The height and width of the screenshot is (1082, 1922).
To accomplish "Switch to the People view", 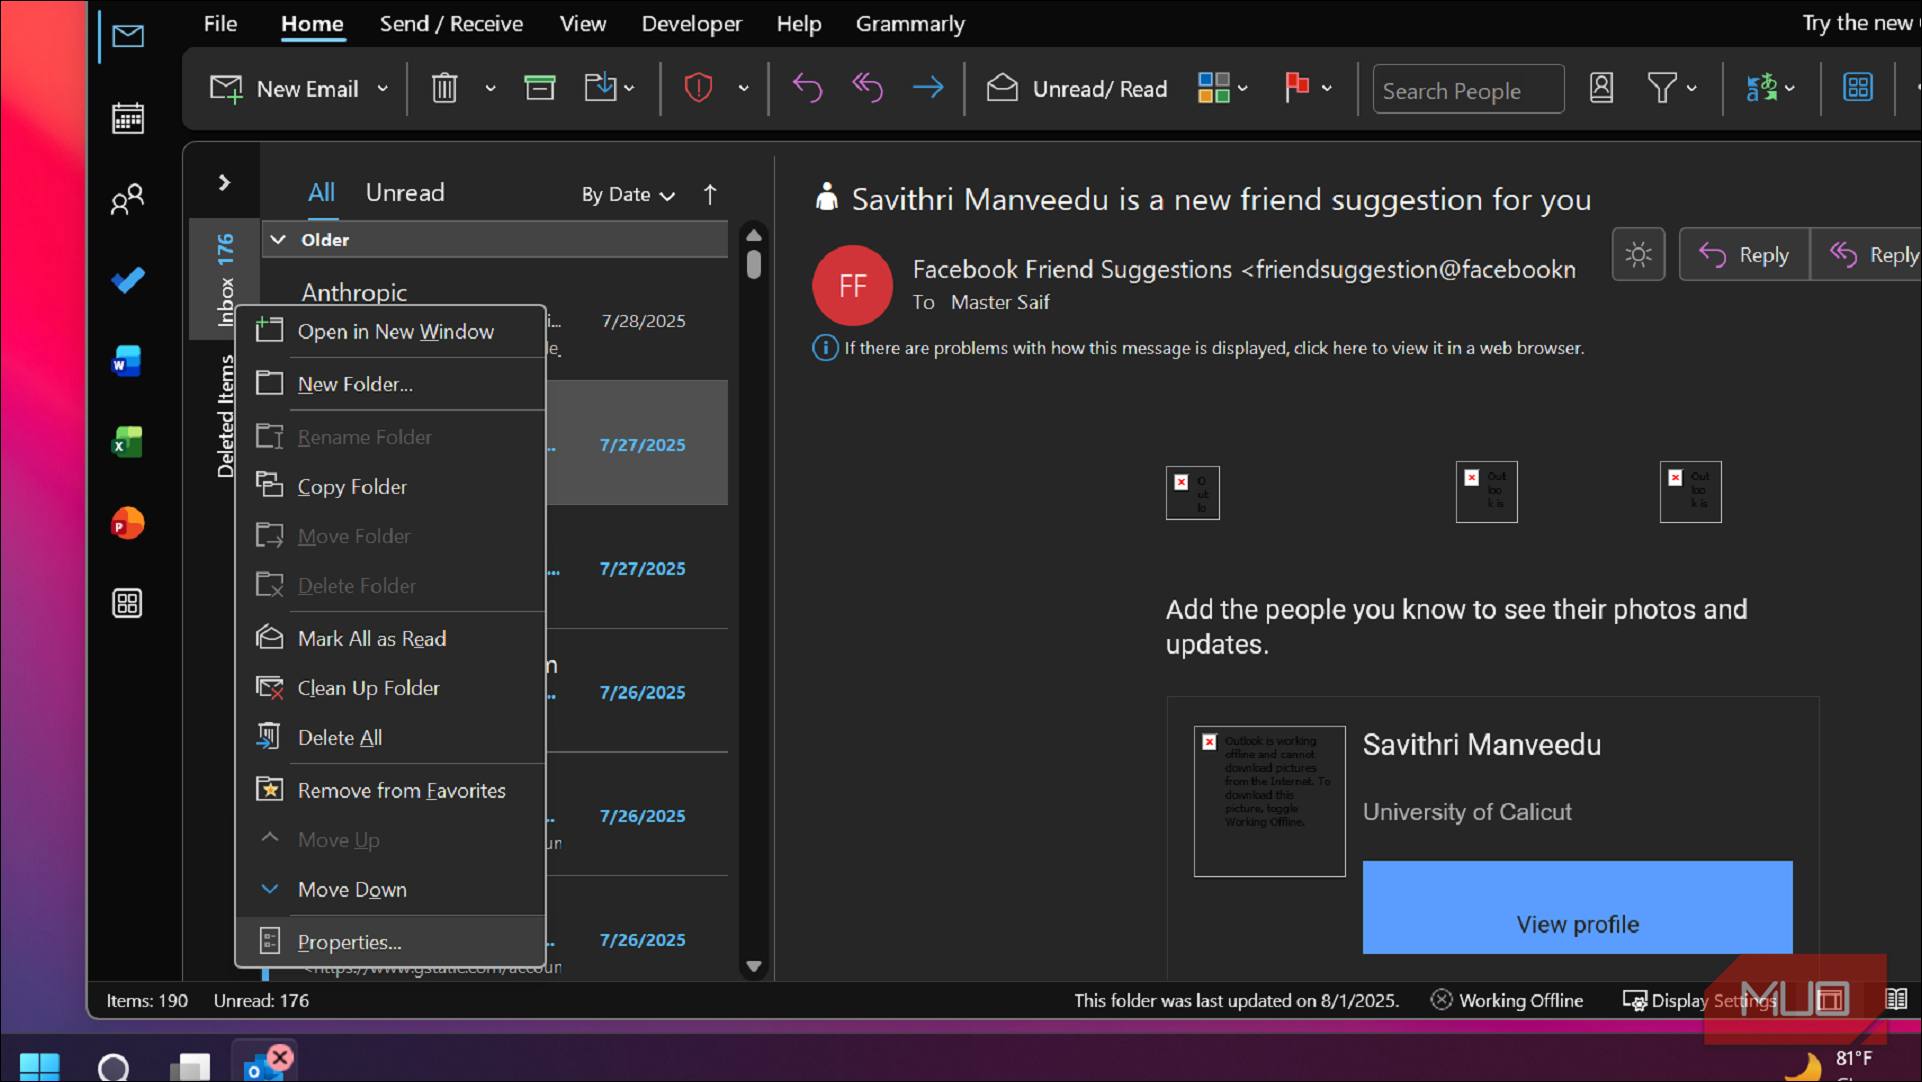I will click(127, 199).
